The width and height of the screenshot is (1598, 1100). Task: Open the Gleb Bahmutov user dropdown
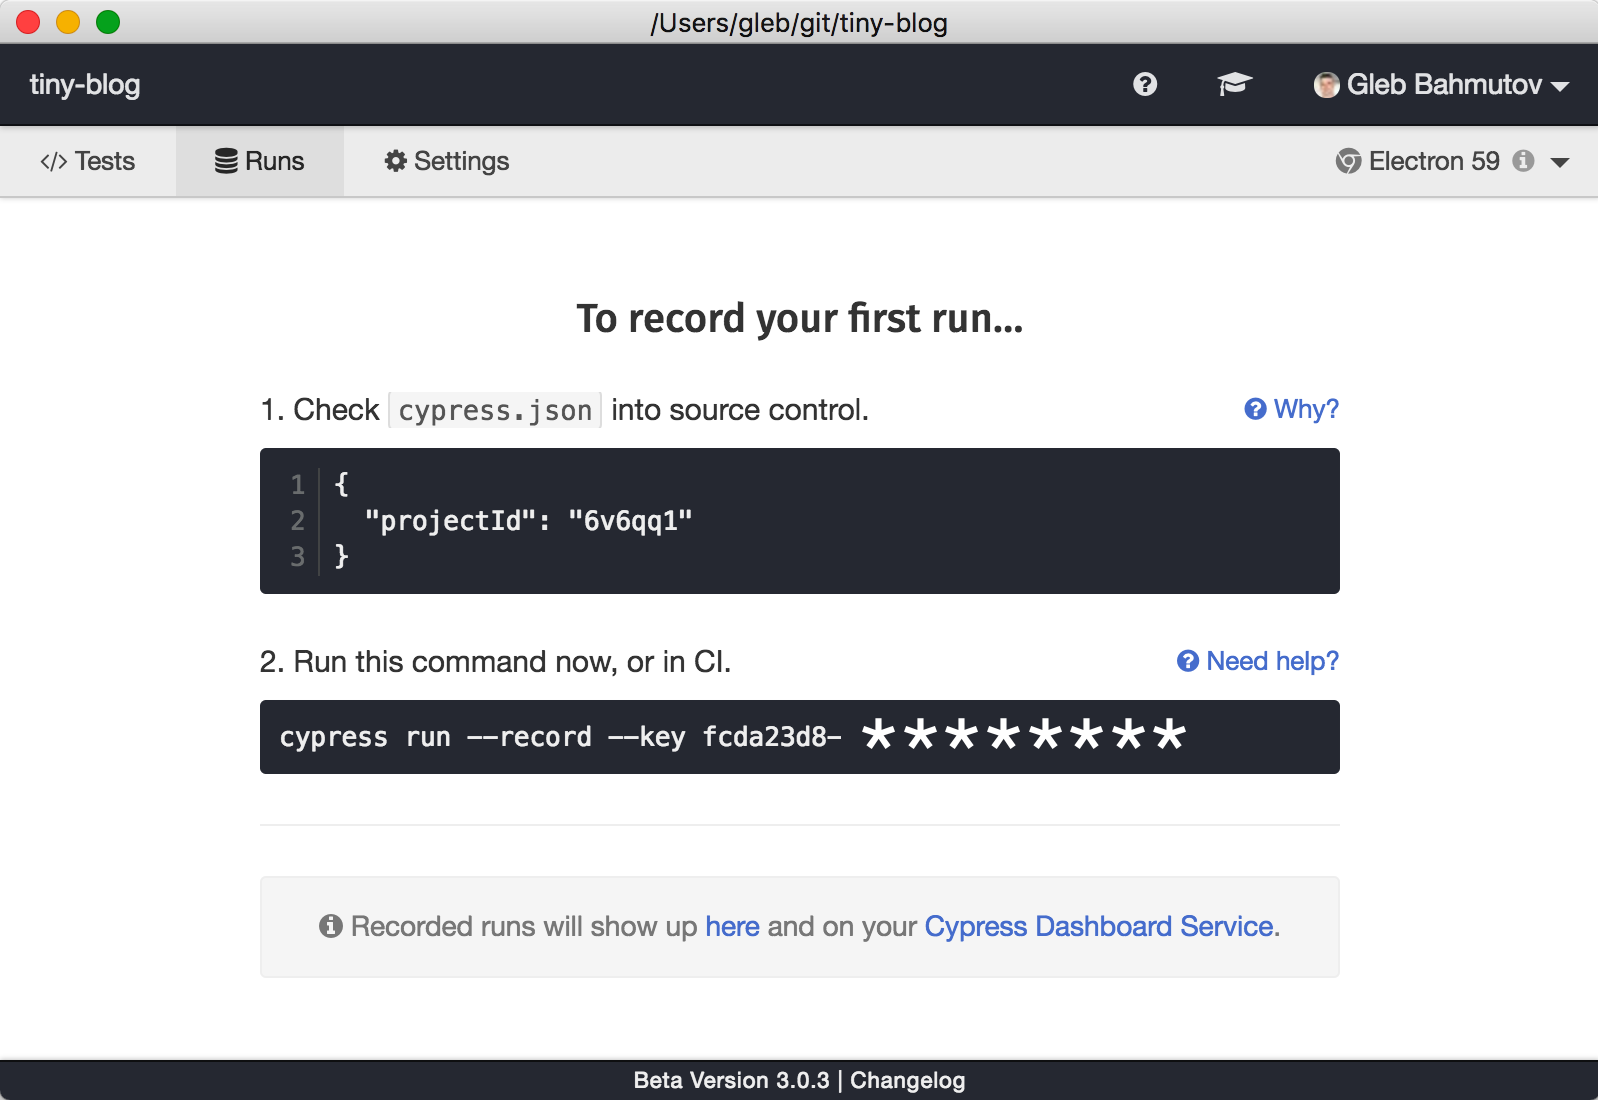click(1441, 85)
